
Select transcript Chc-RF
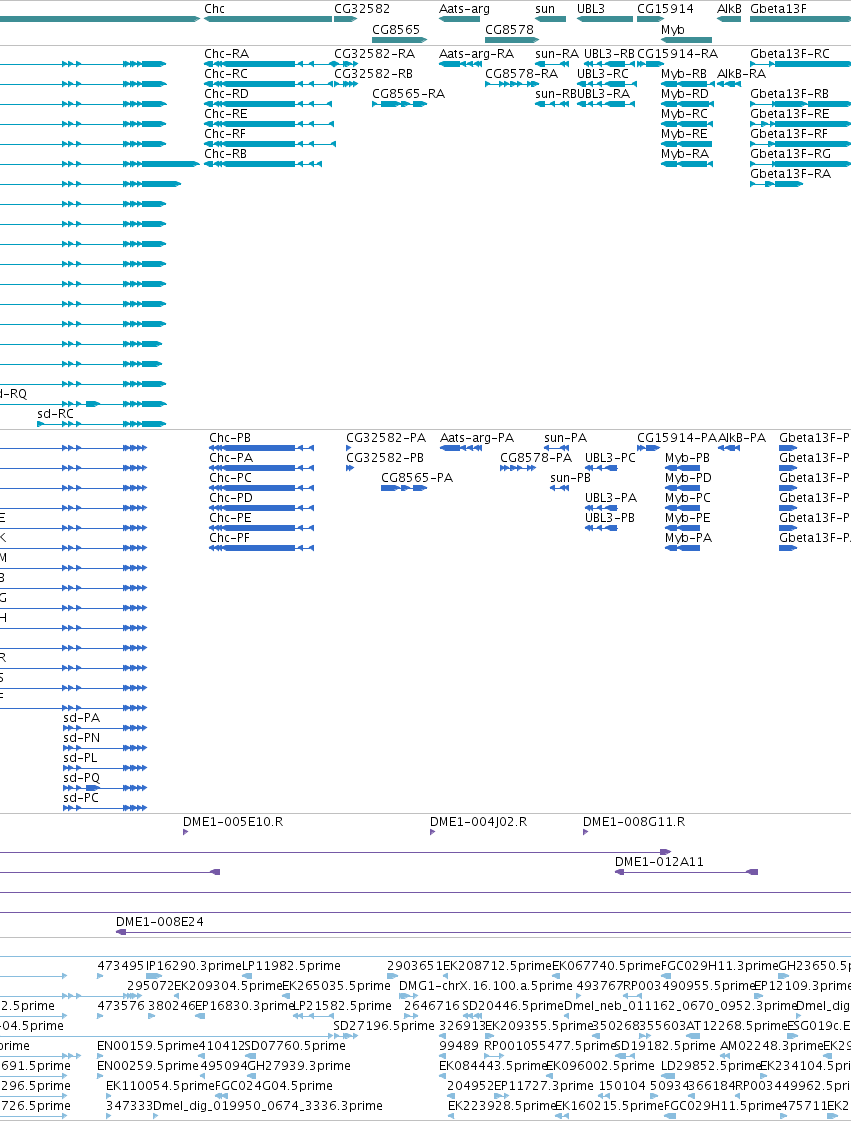tap(225, 134)
